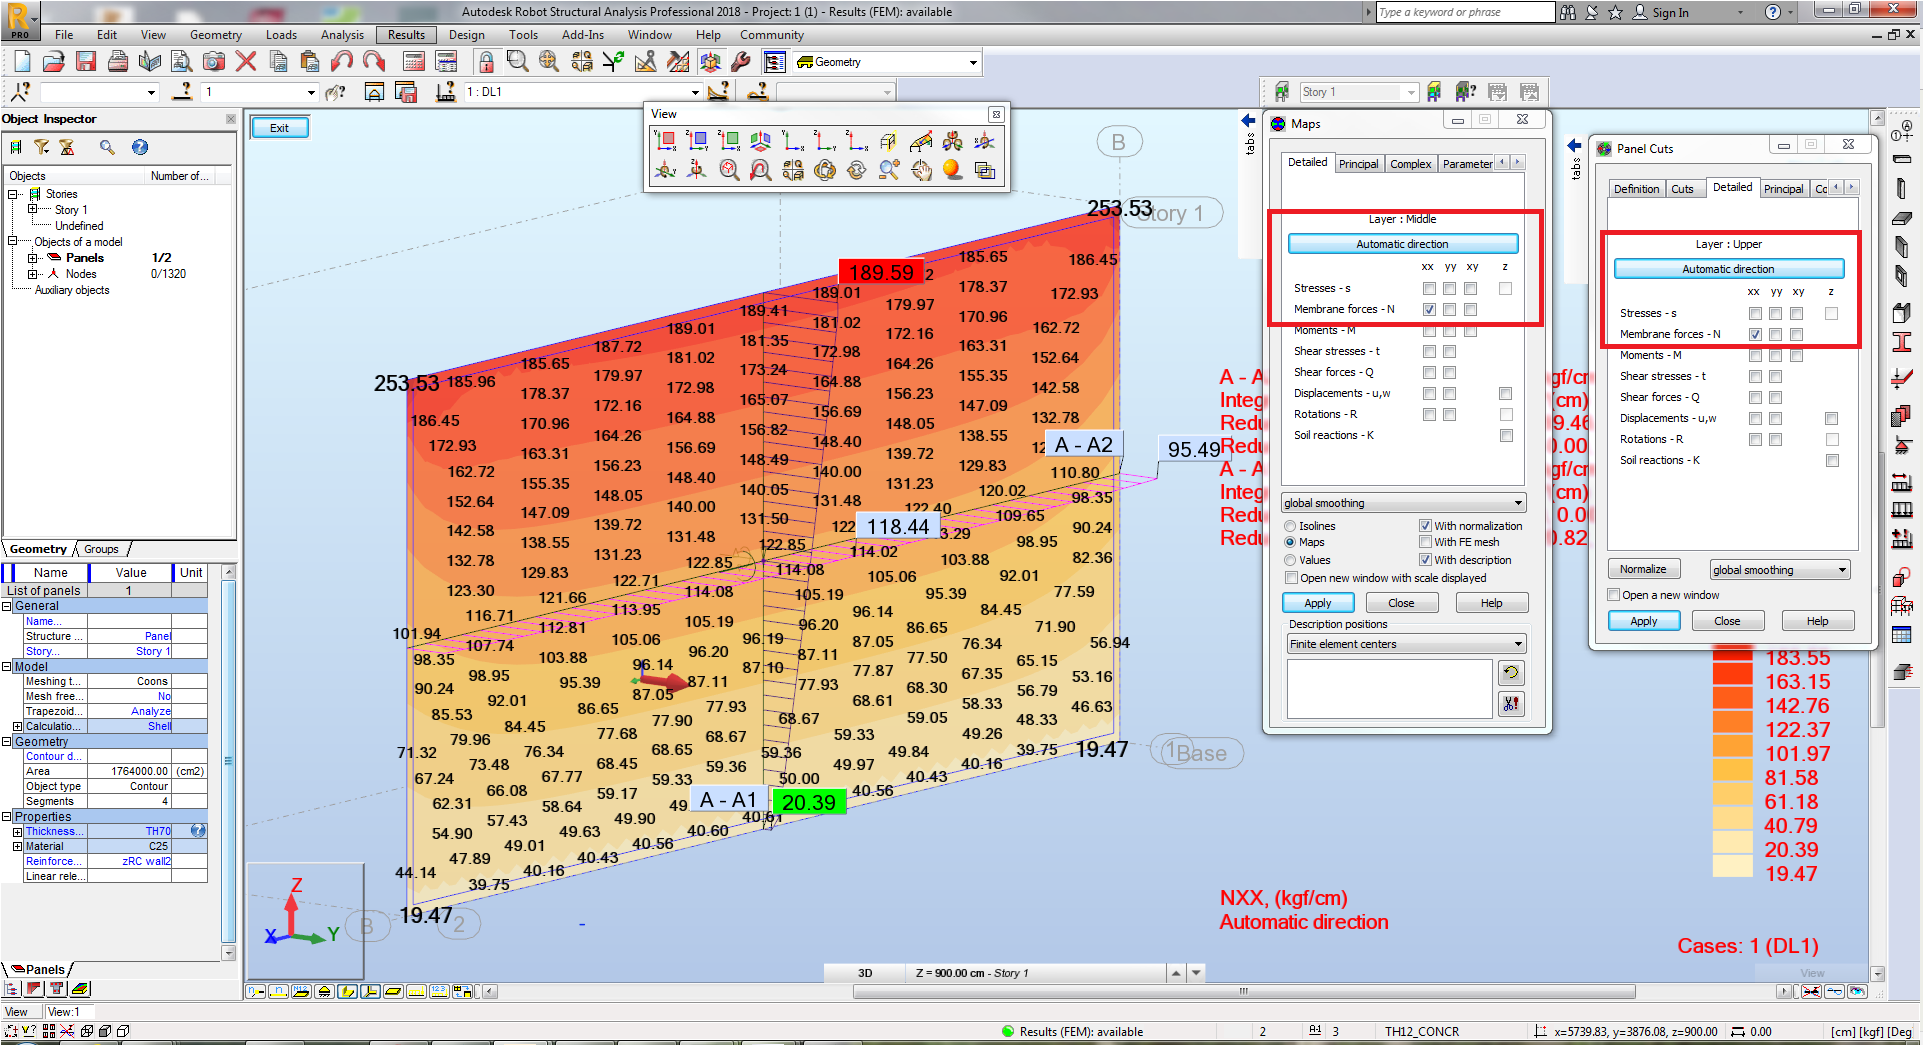Click Normalize button in Panel Cuts

click(x=1643, y=569)
